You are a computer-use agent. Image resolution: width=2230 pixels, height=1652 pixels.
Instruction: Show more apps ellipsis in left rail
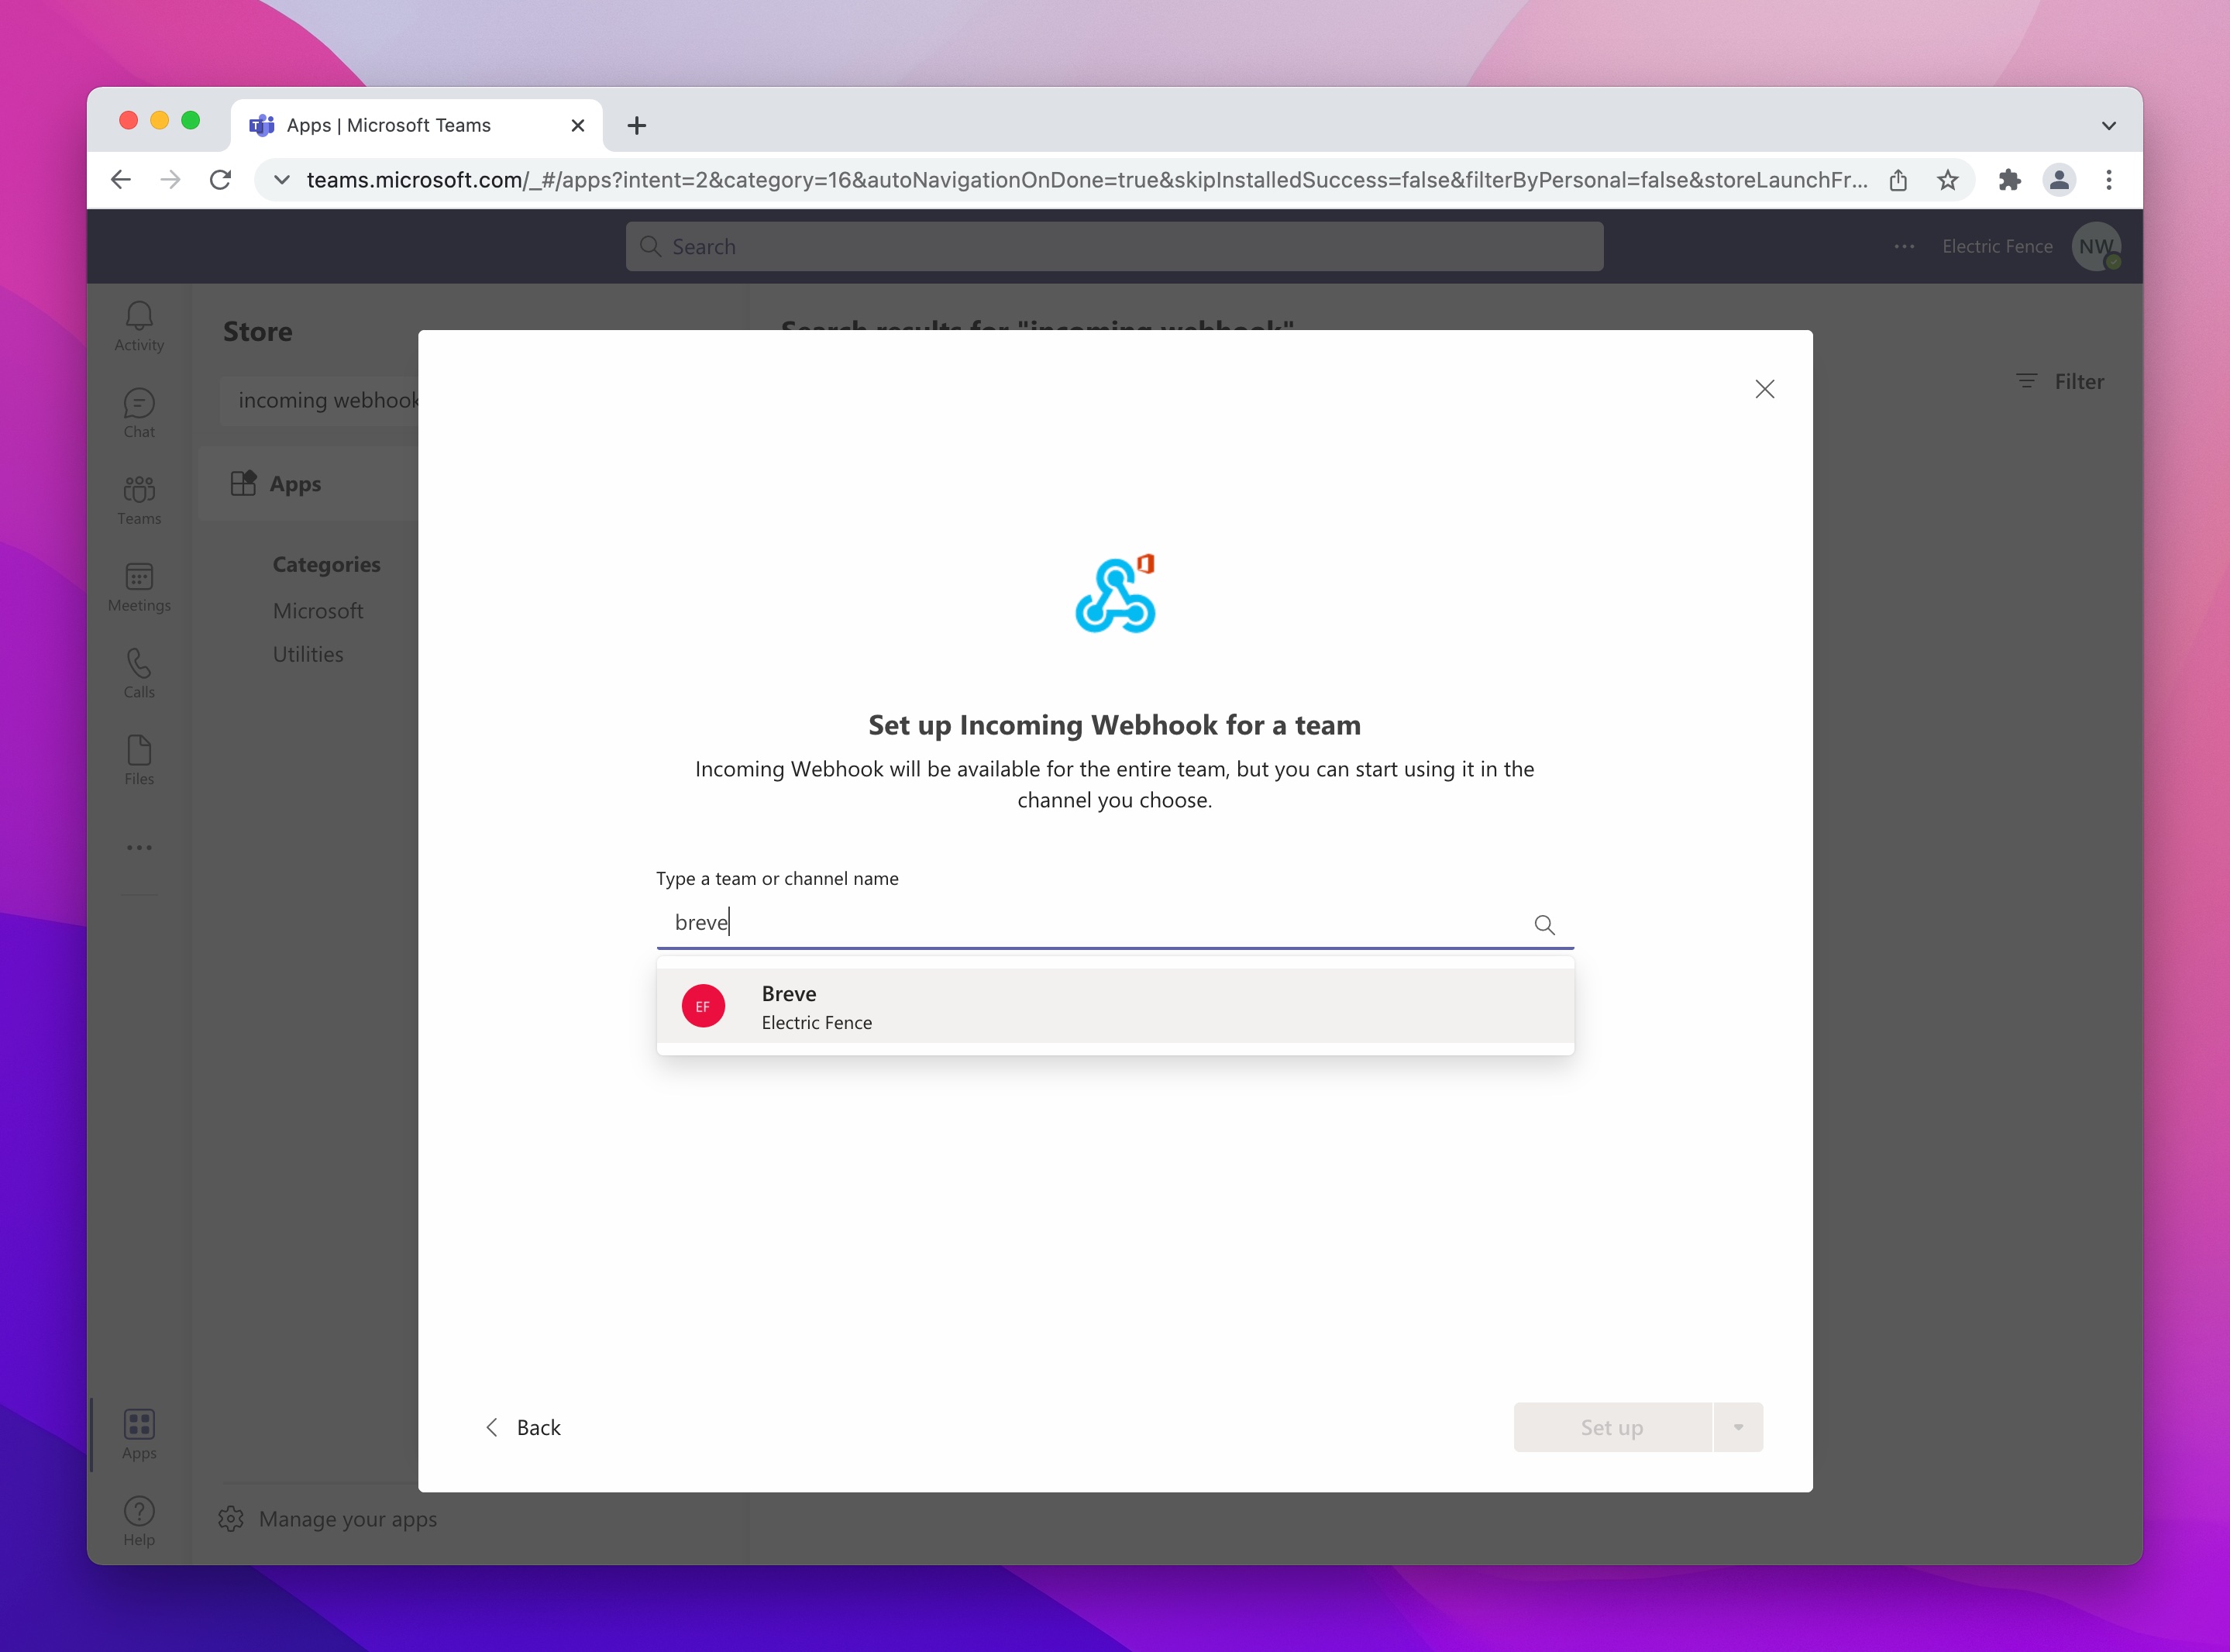point(139,848)
